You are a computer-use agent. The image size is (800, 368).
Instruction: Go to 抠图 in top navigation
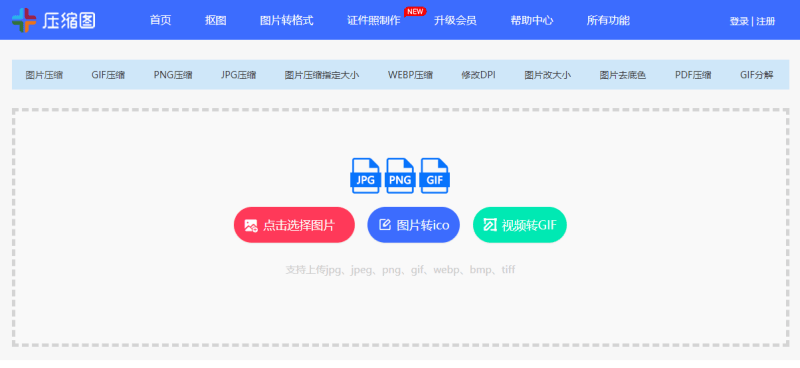click(216, 20)
